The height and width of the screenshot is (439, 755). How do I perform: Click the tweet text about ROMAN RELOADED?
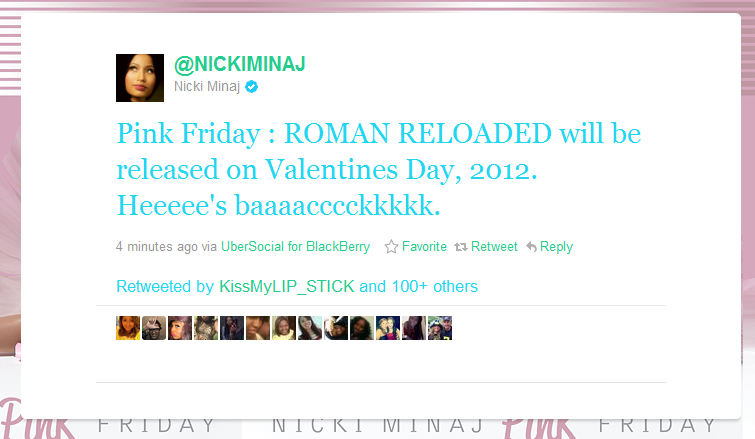[x=379, y=169]
